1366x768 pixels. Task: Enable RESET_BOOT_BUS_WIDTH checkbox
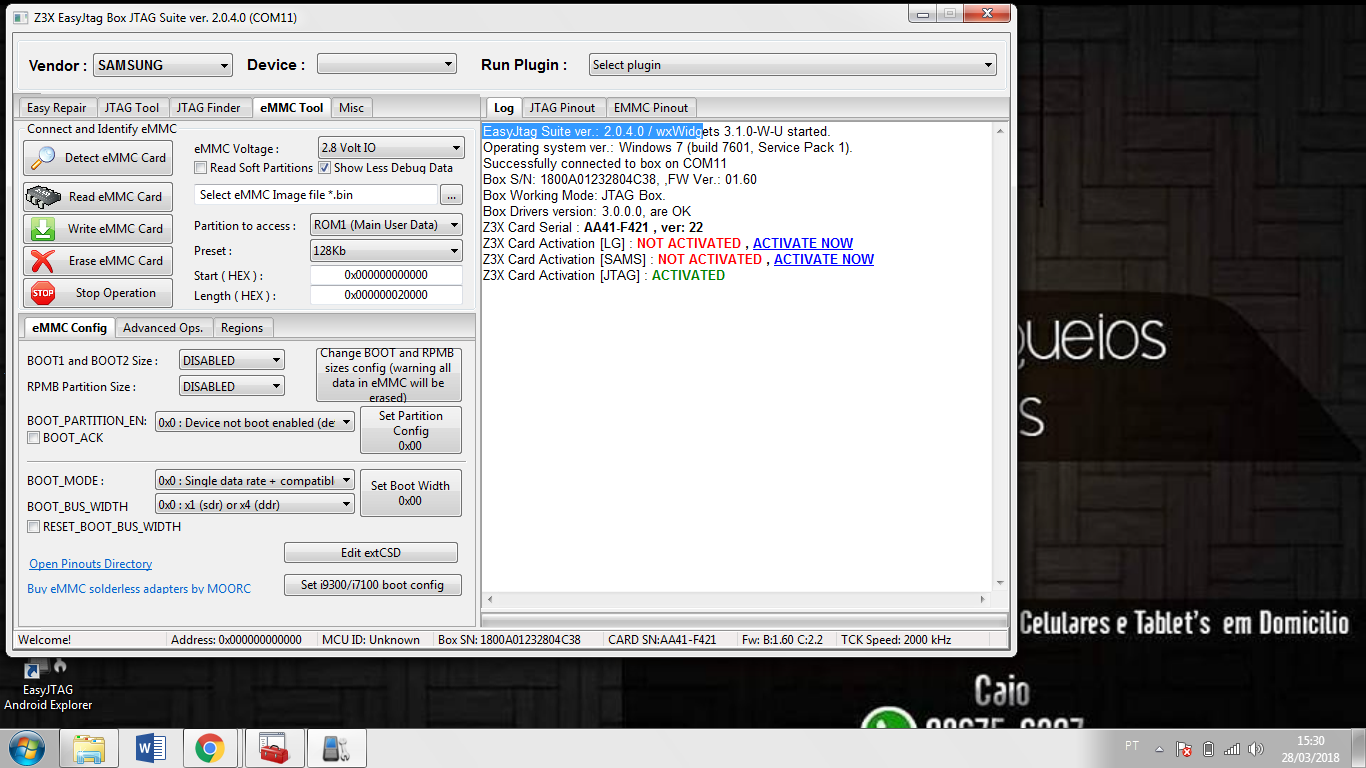coord(34,526)
